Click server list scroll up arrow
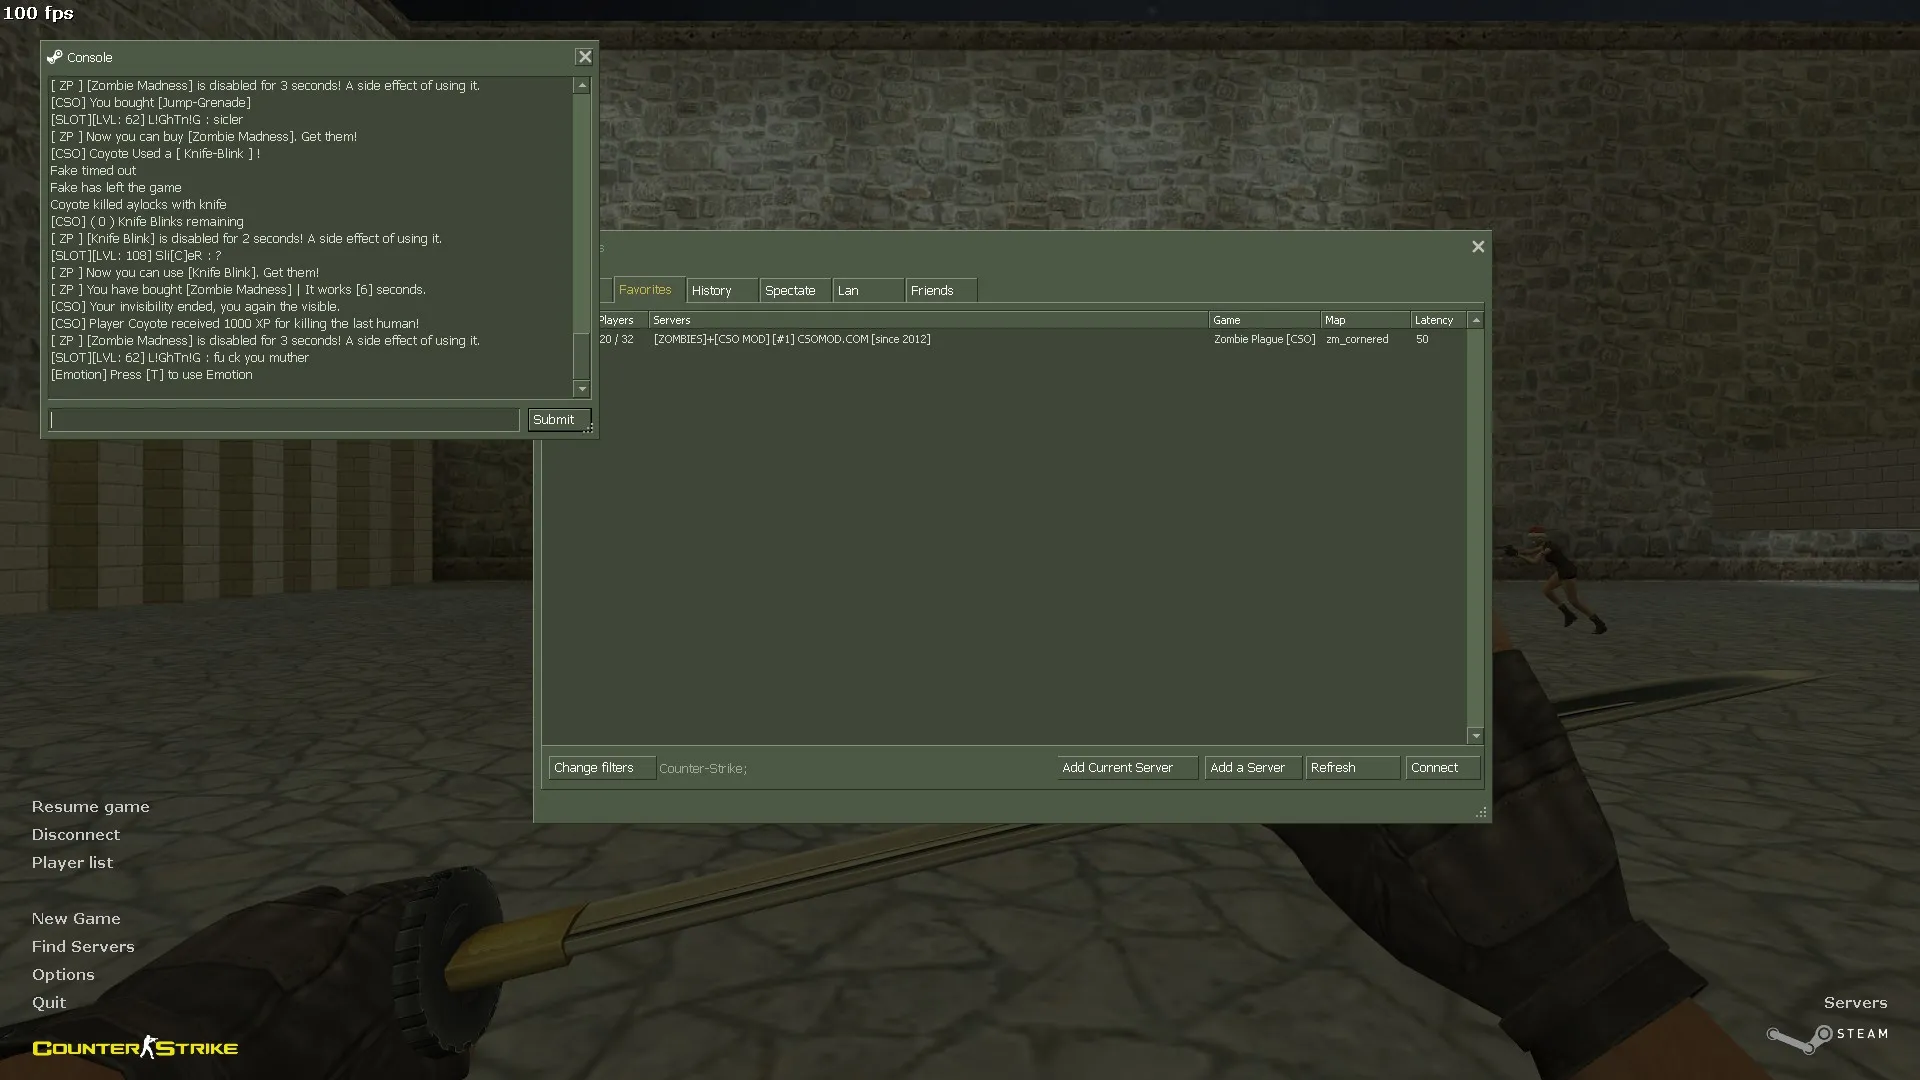 tap(1475, 320)
